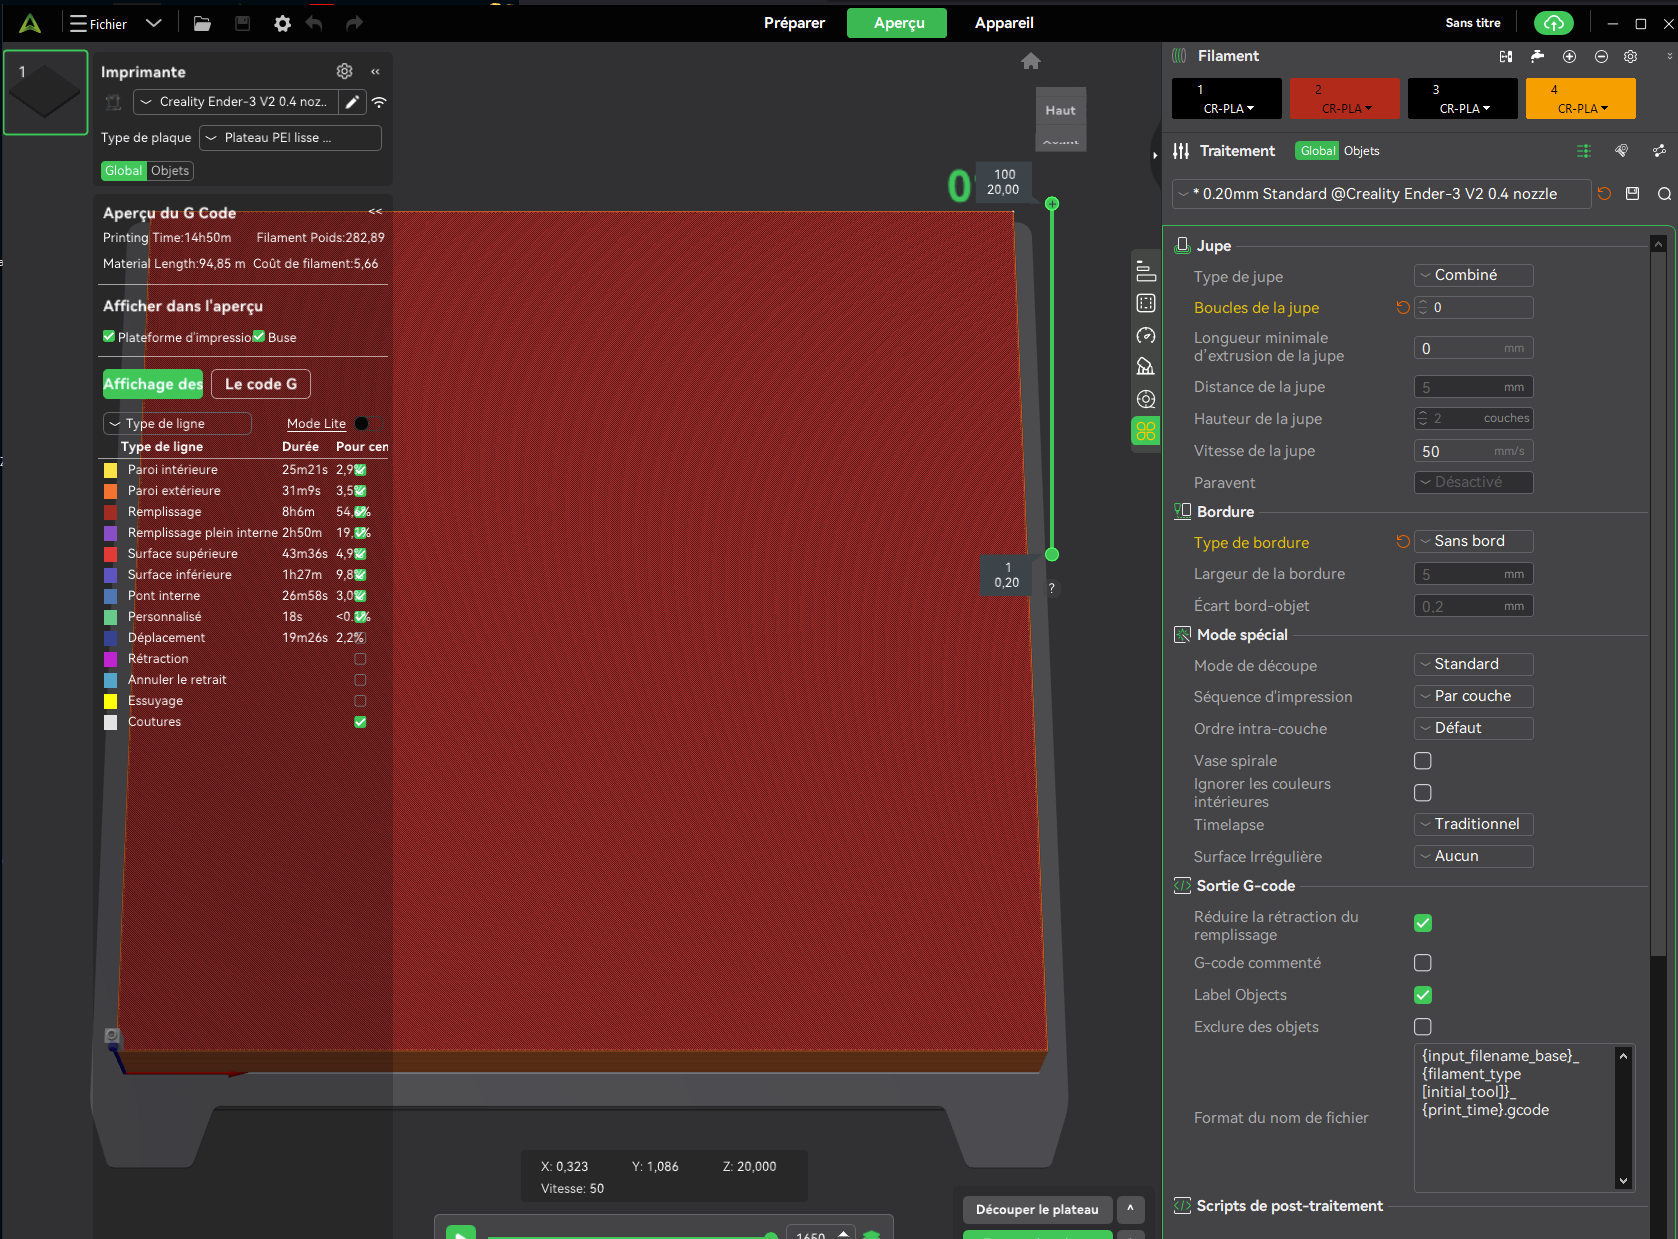1678x1239 pixels.
Task: Reset Boucles de la jupe value
Action: point(1403,308)
